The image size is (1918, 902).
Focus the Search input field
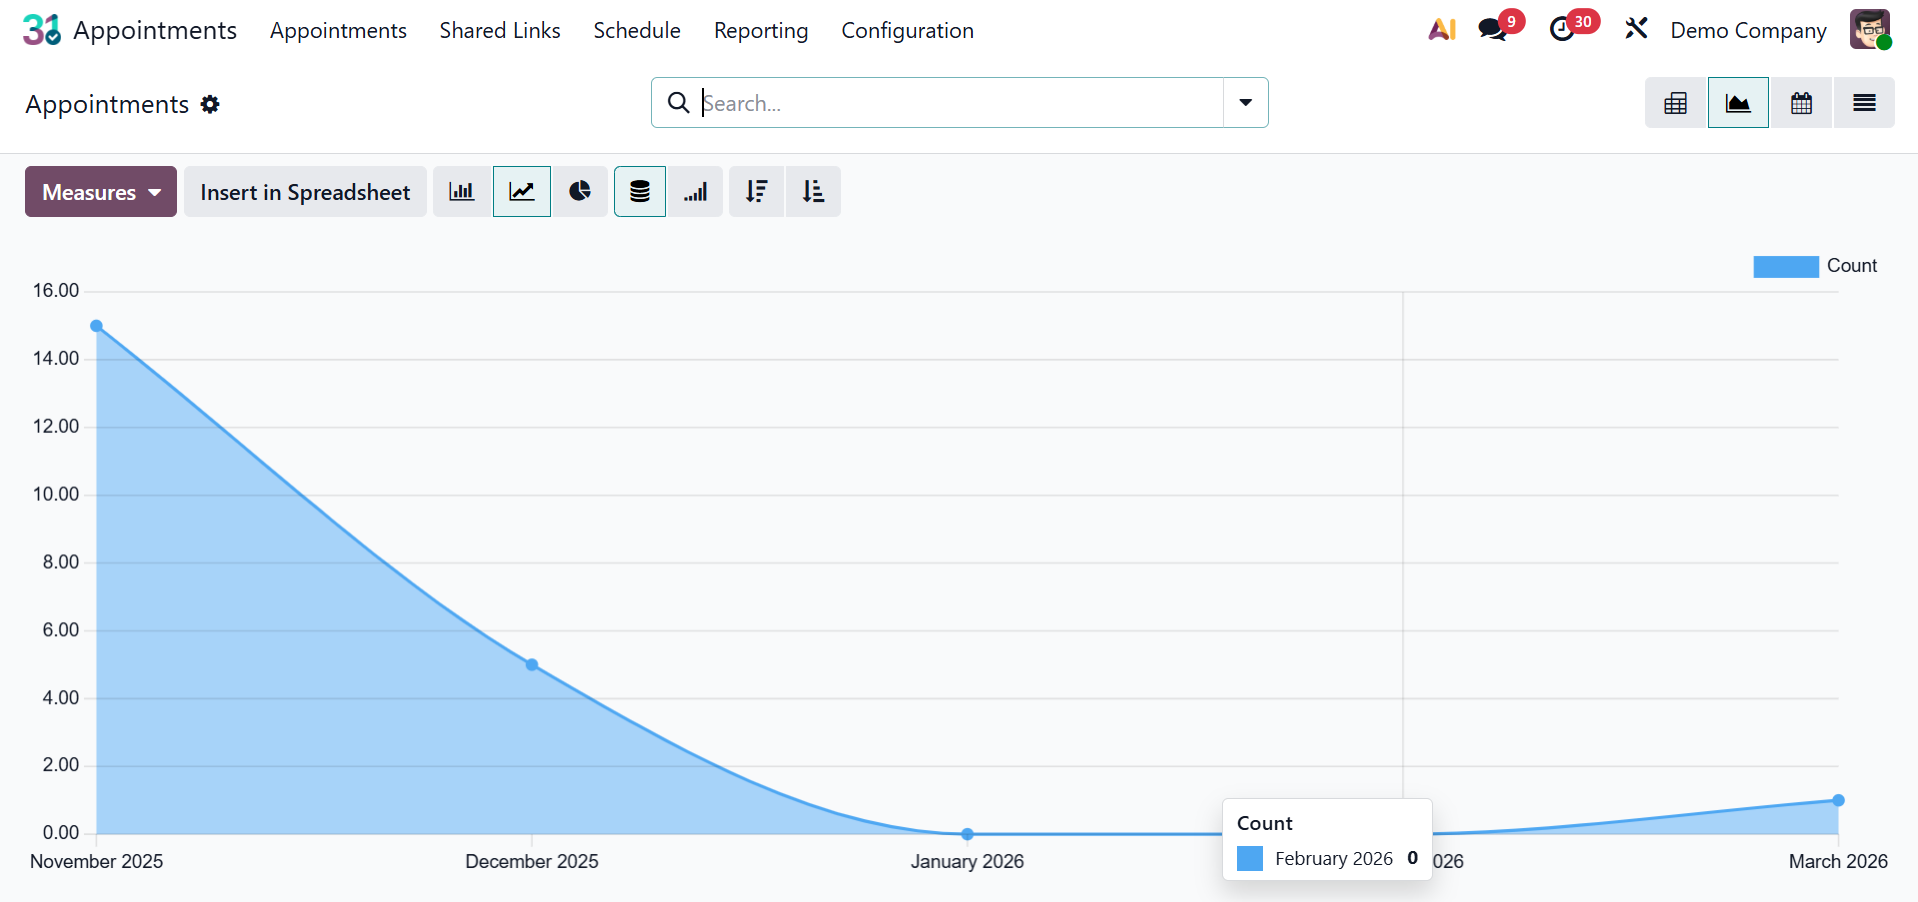[950, 103]
